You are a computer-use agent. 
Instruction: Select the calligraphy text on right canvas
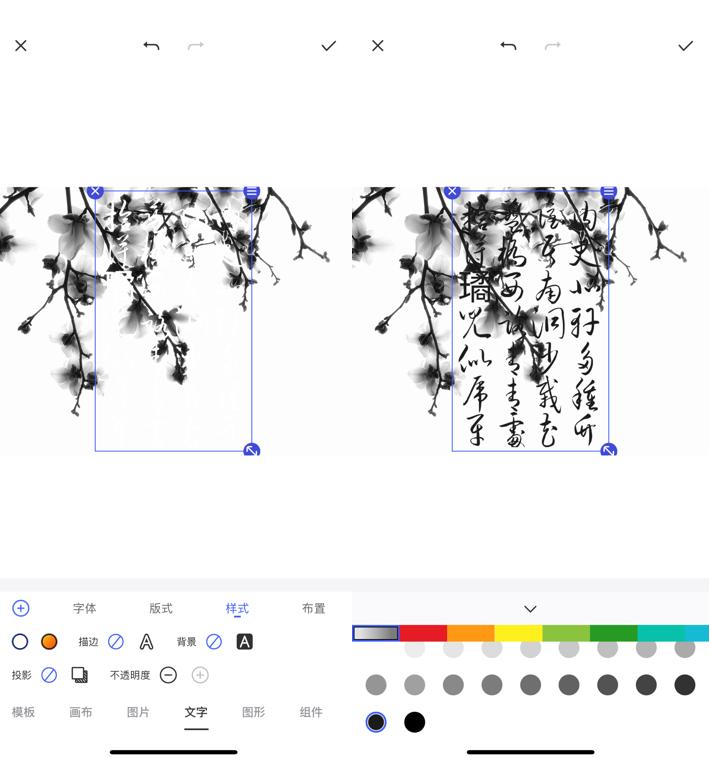530,322
